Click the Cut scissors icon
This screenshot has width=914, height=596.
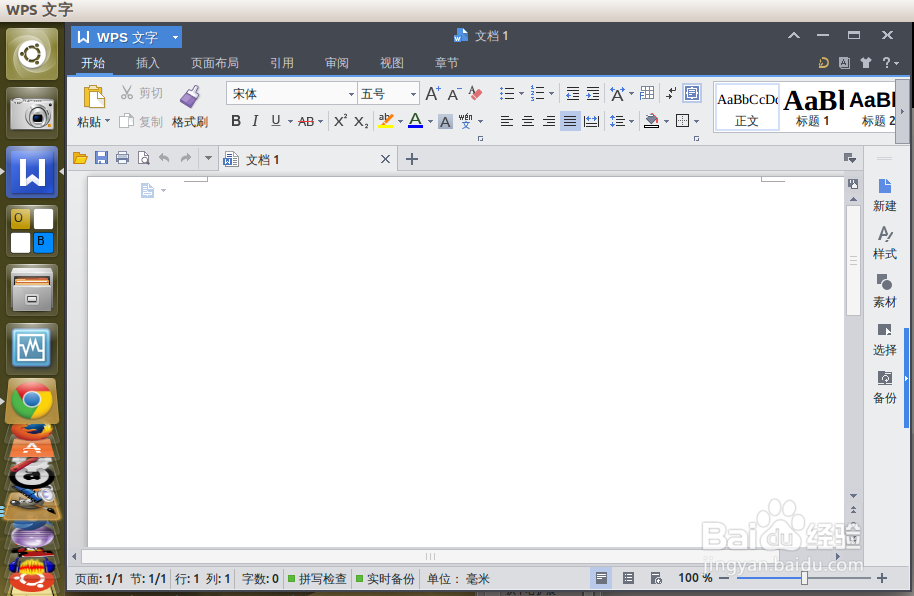(x=126, y=93)
